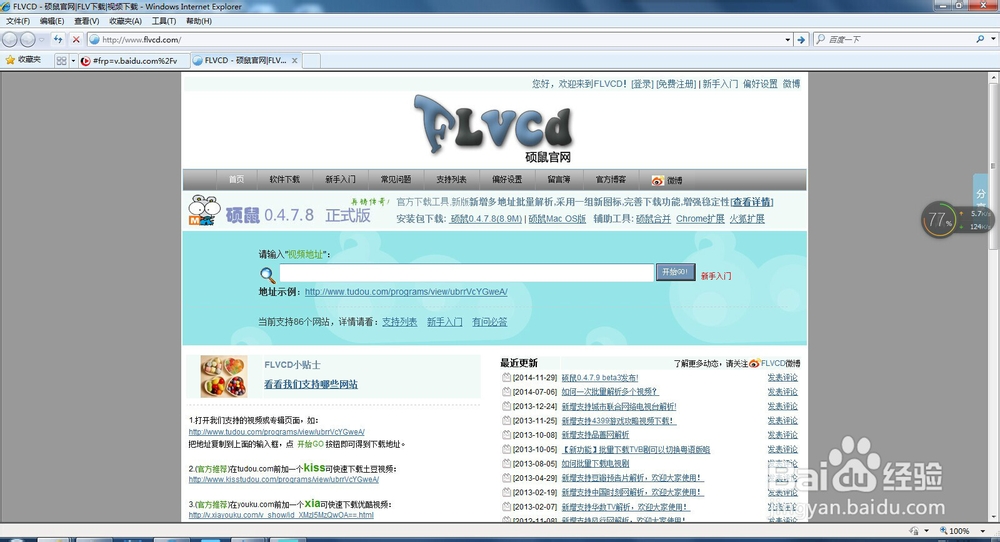Click the blue Go arrow next to address bar

point(802,40)
